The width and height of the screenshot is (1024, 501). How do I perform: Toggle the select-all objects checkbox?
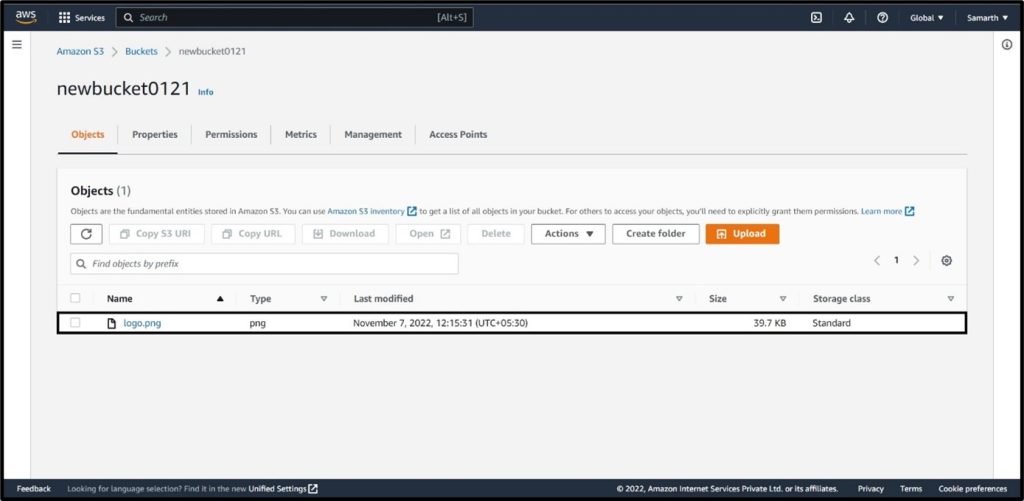(x=75, y=298)
